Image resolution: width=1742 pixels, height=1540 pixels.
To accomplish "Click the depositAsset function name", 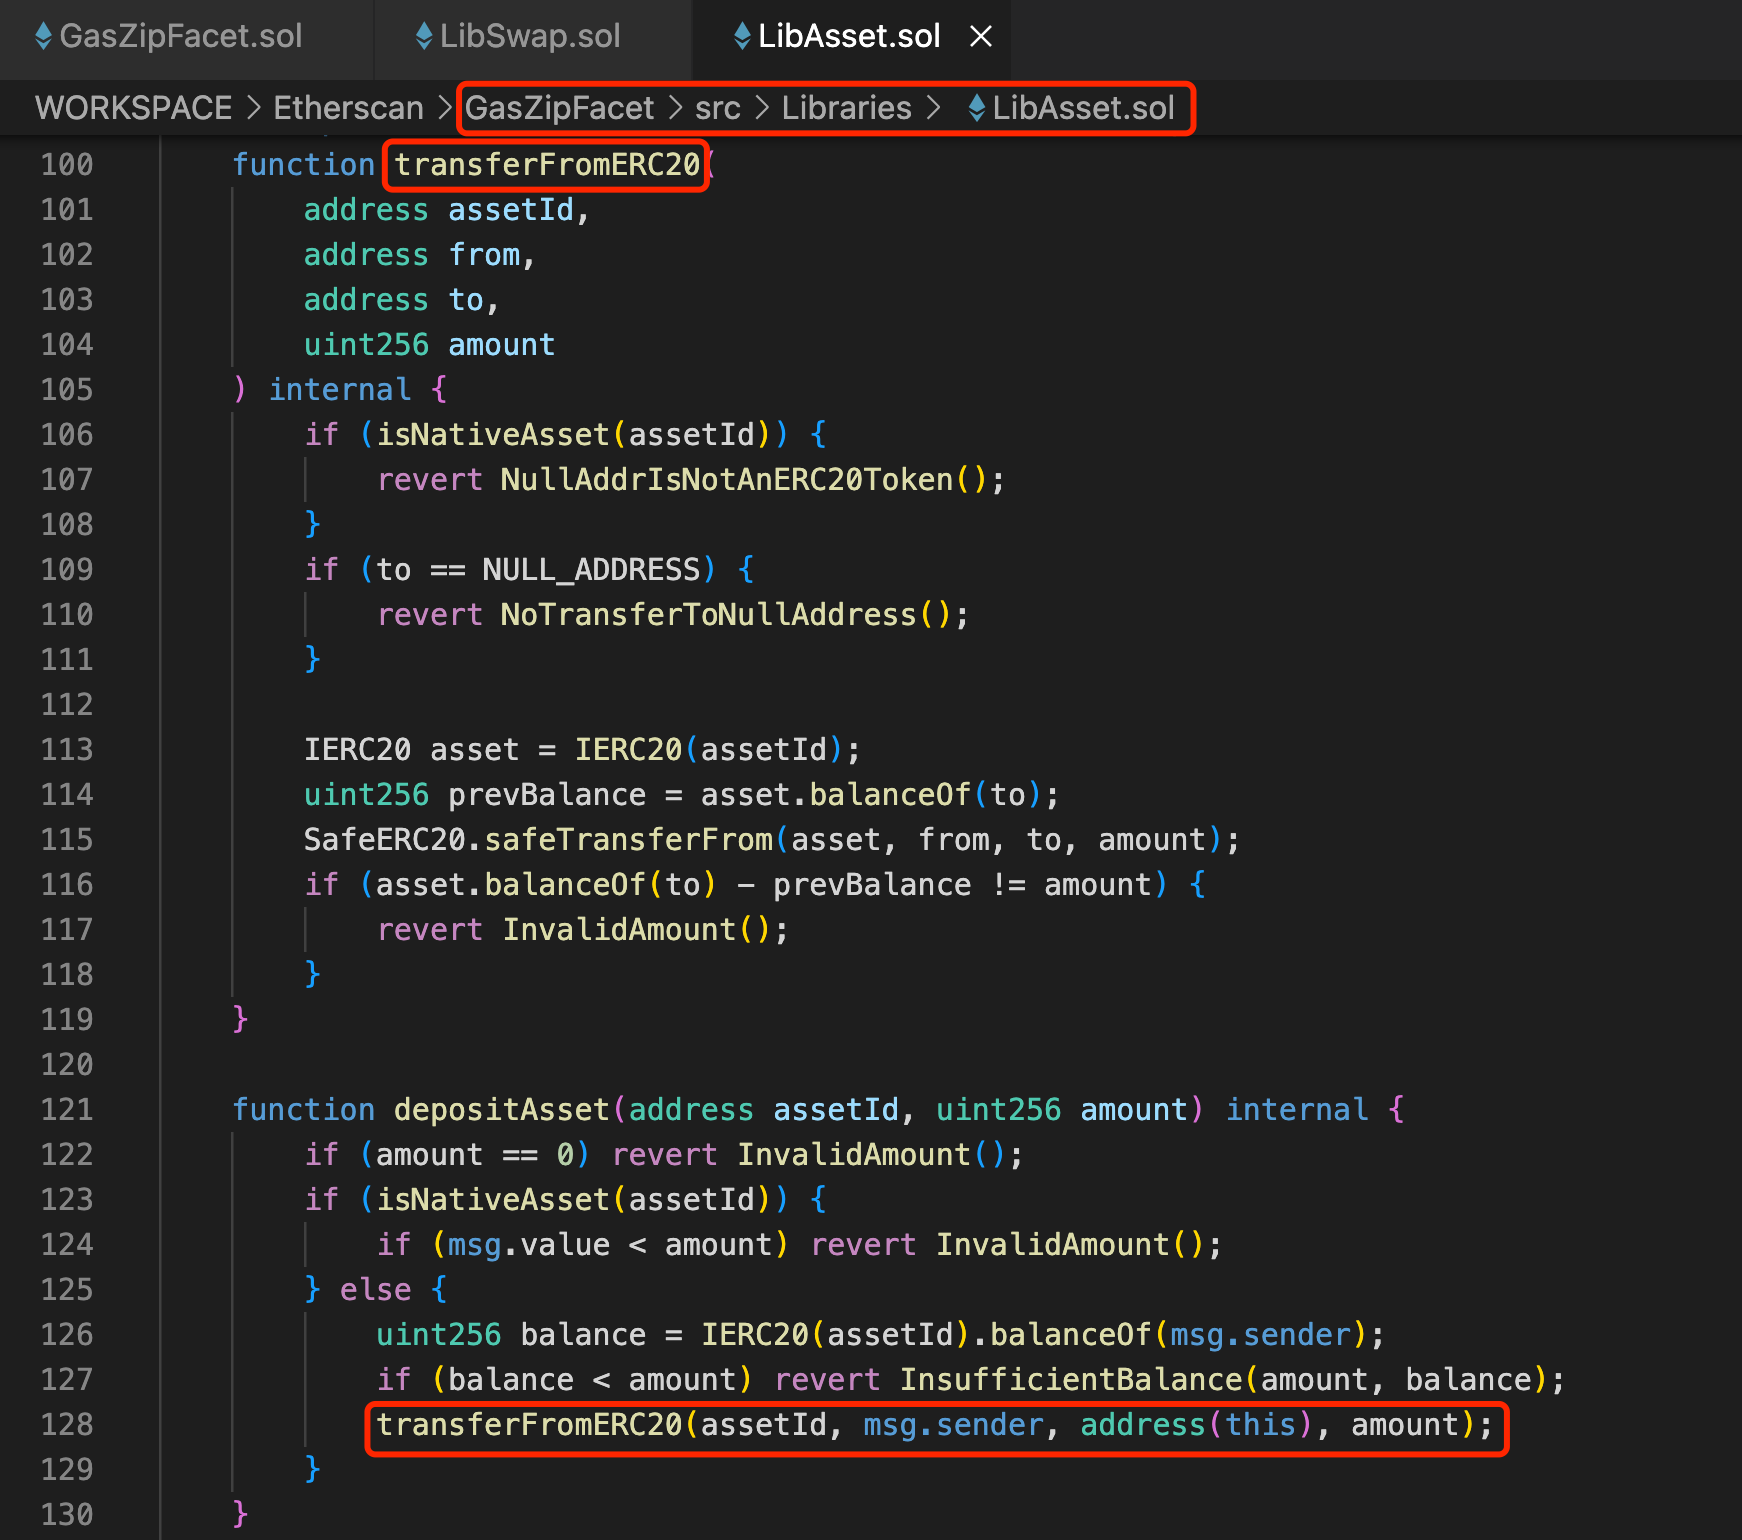I will [x=502, y=1110].
